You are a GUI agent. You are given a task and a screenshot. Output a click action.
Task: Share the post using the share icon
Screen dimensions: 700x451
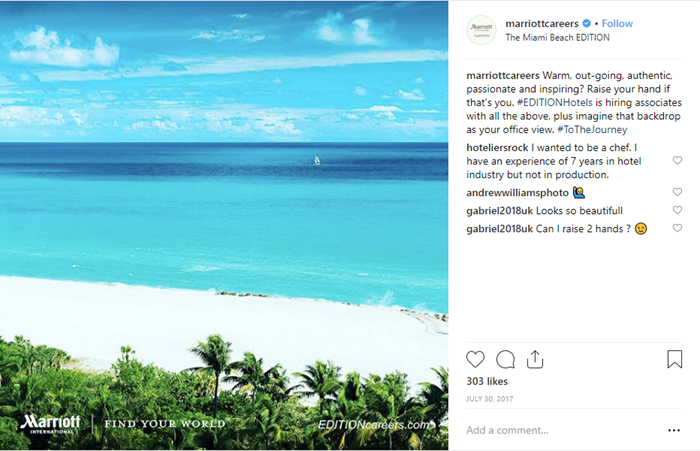tap(534, 359)
